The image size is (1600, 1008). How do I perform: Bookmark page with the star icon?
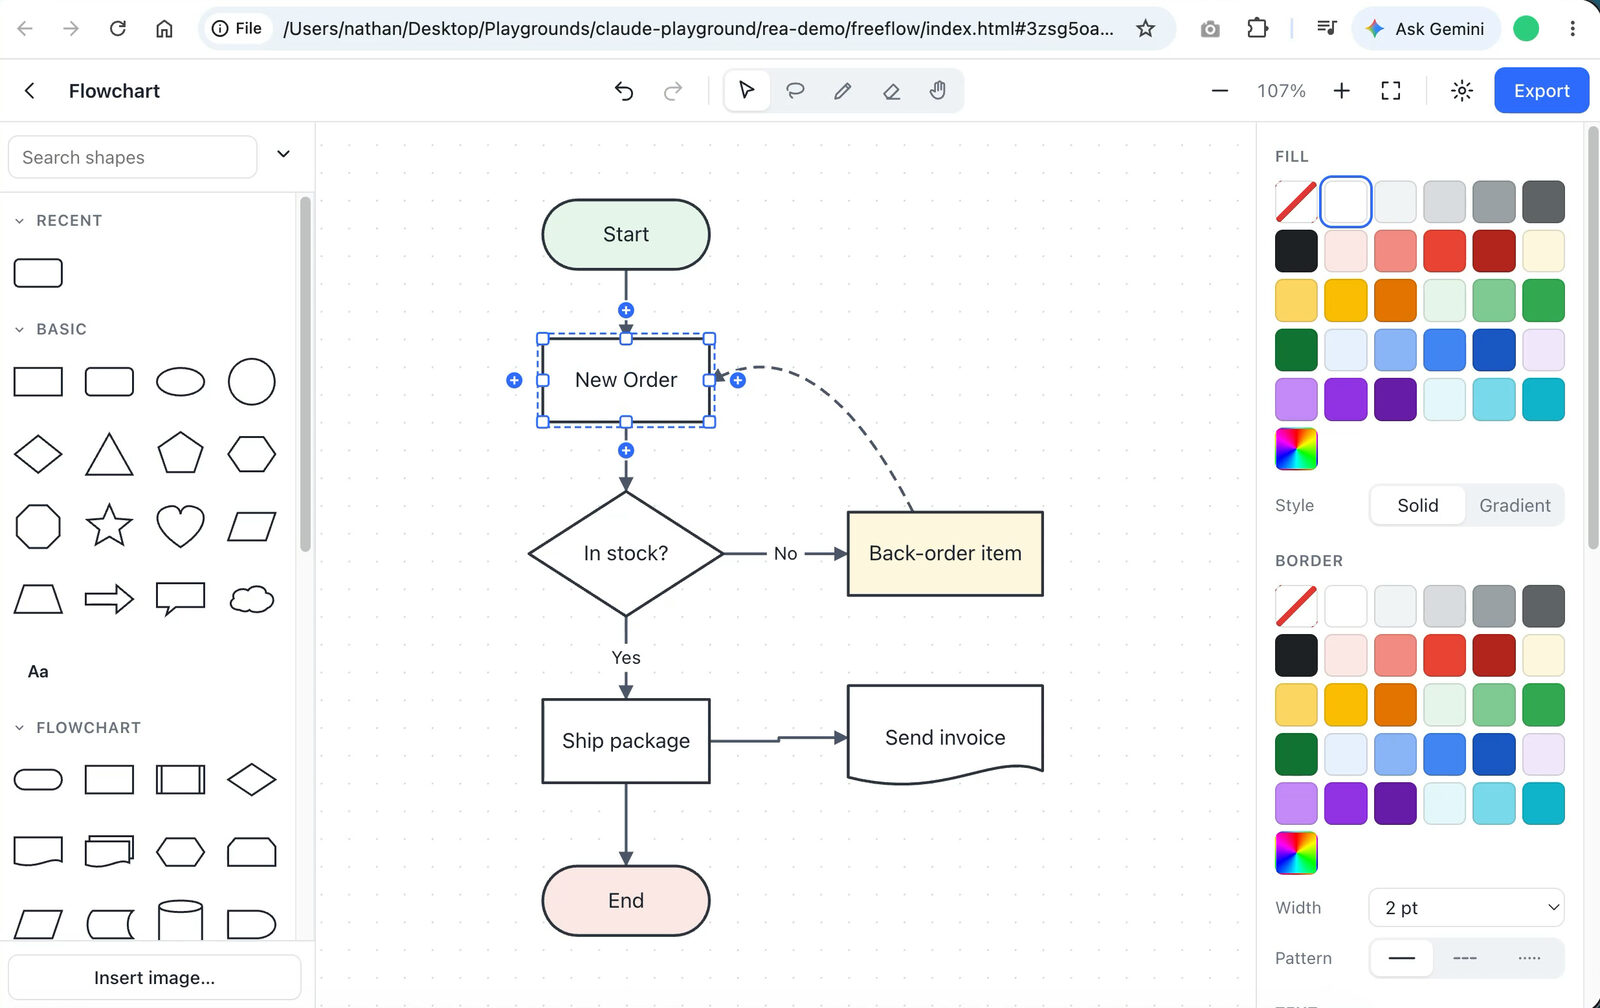click(1146, 29)
